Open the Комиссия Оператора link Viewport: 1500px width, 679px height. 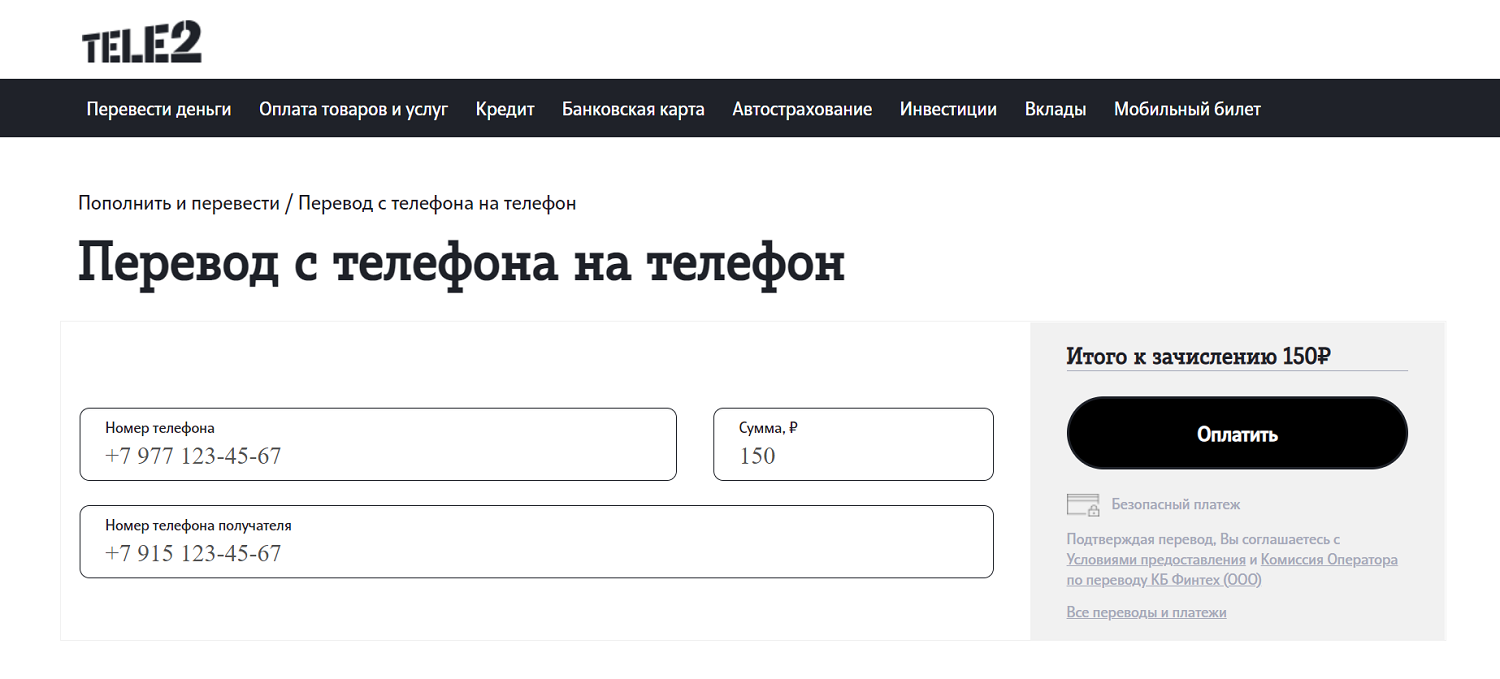(1329, 559)
